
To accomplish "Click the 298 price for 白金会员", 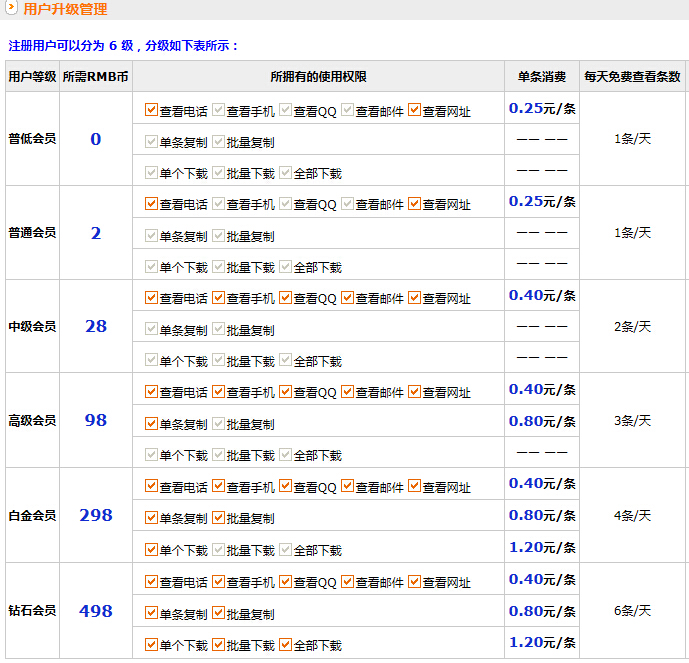I will click(96, 516).
